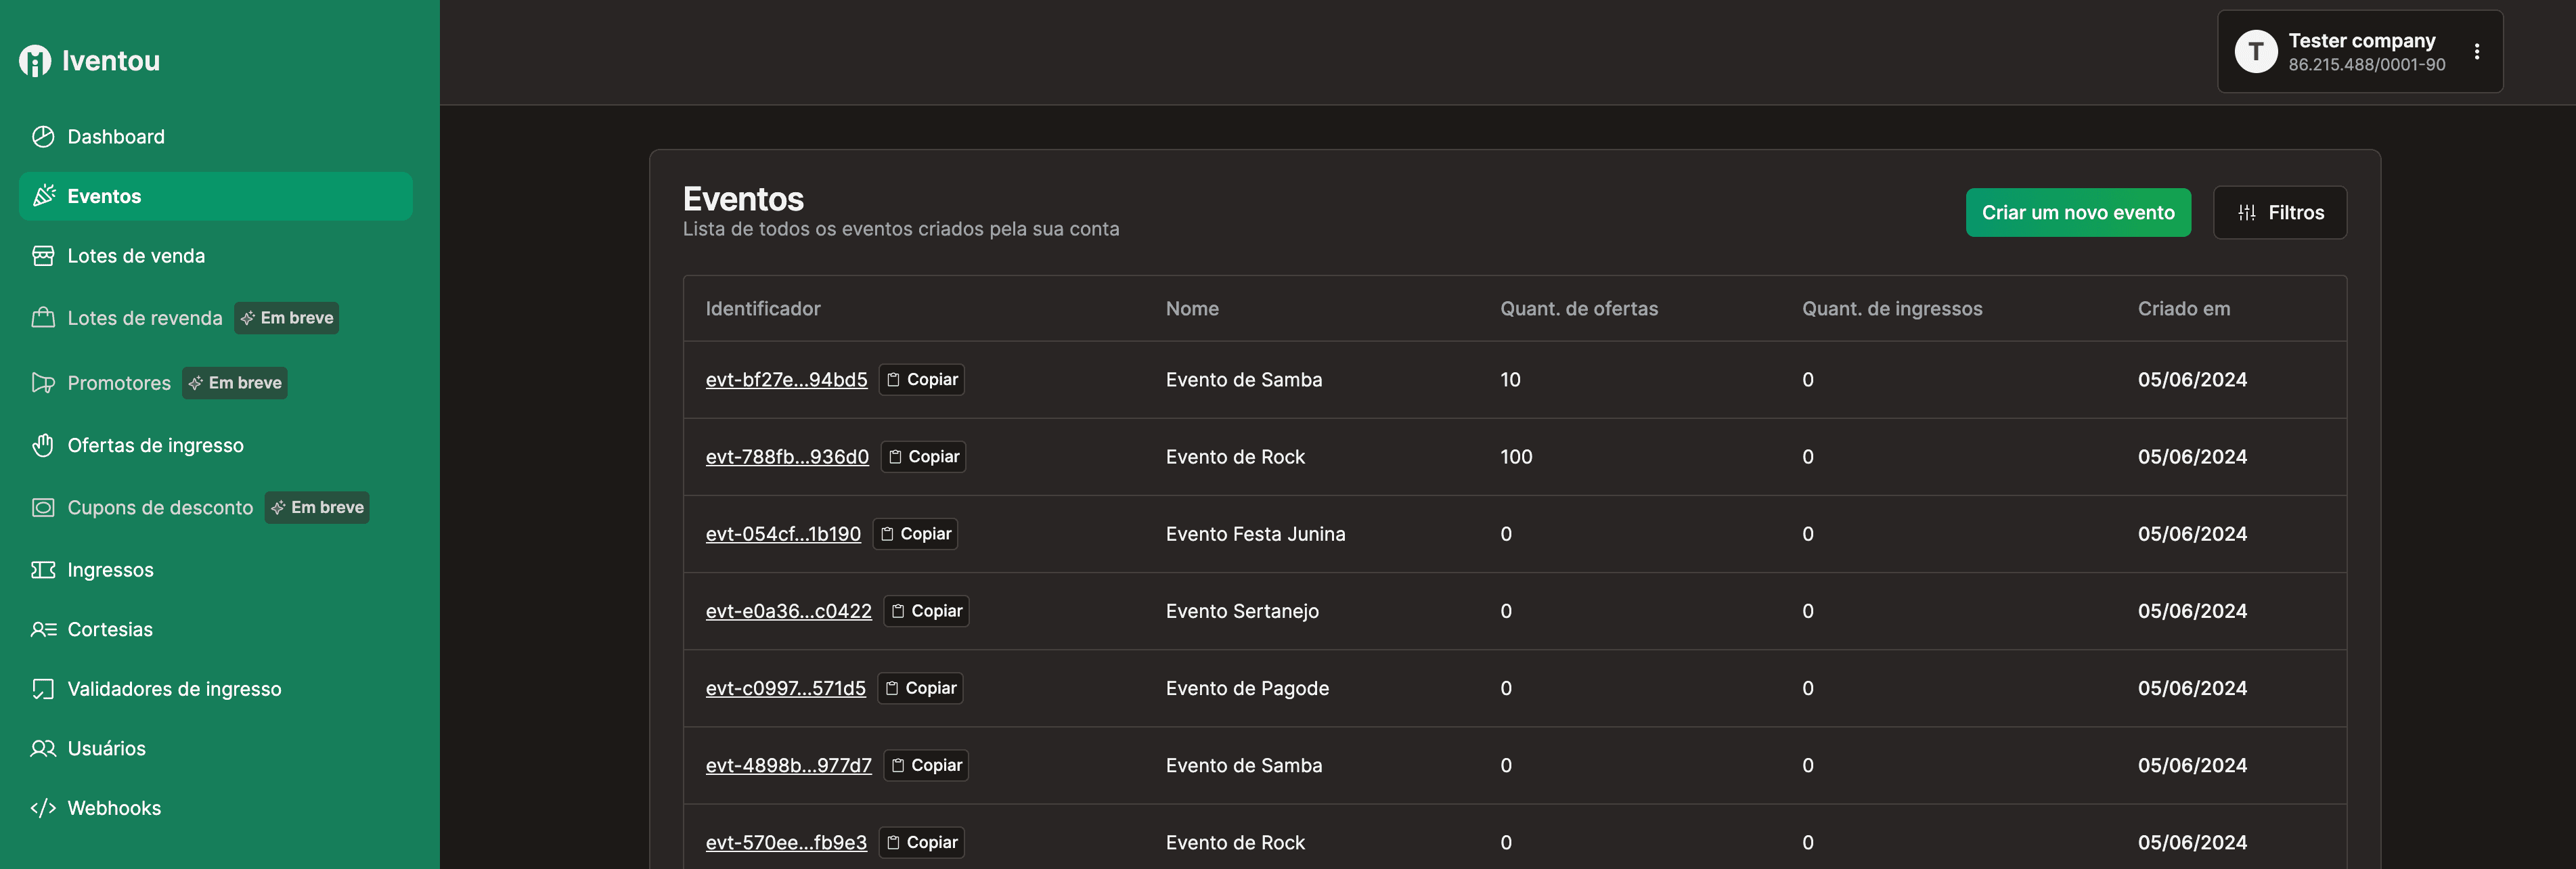Screen dimensions: 2576x869
Task: Go to Dashboard in the sidebar
Action: tap(215, 137)
